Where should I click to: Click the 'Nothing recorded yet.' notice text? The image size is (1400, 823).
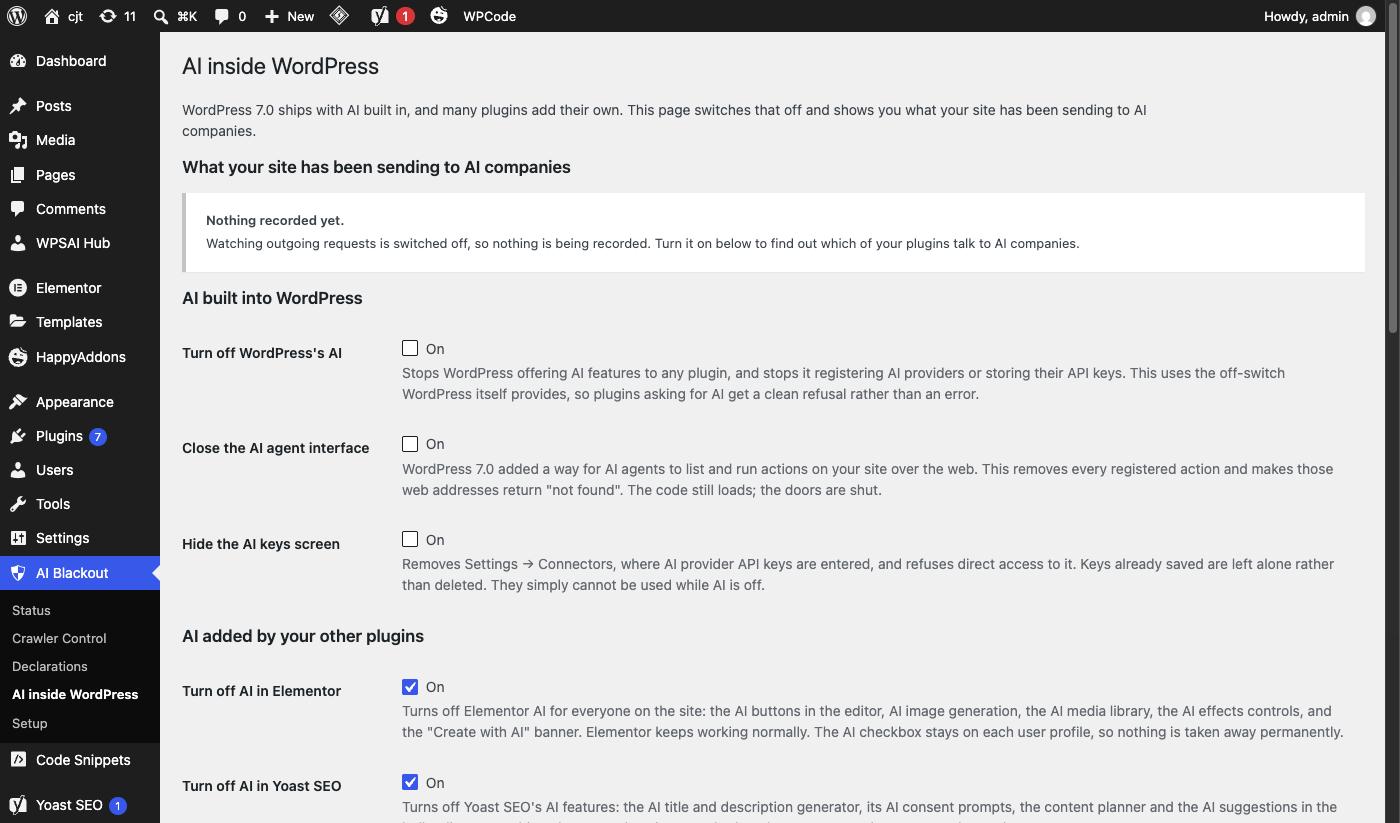[275, 220]
